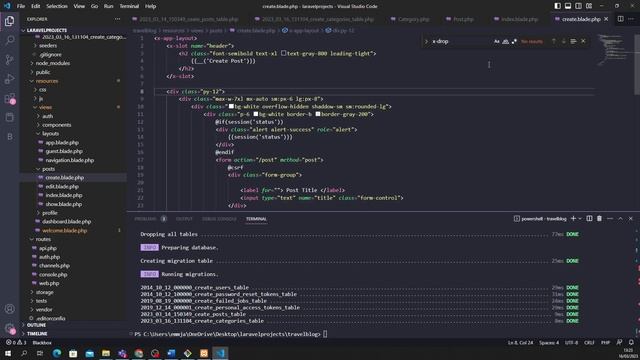
Task: Open Microsoft Edge from taskbar
Action: (57, 353)
